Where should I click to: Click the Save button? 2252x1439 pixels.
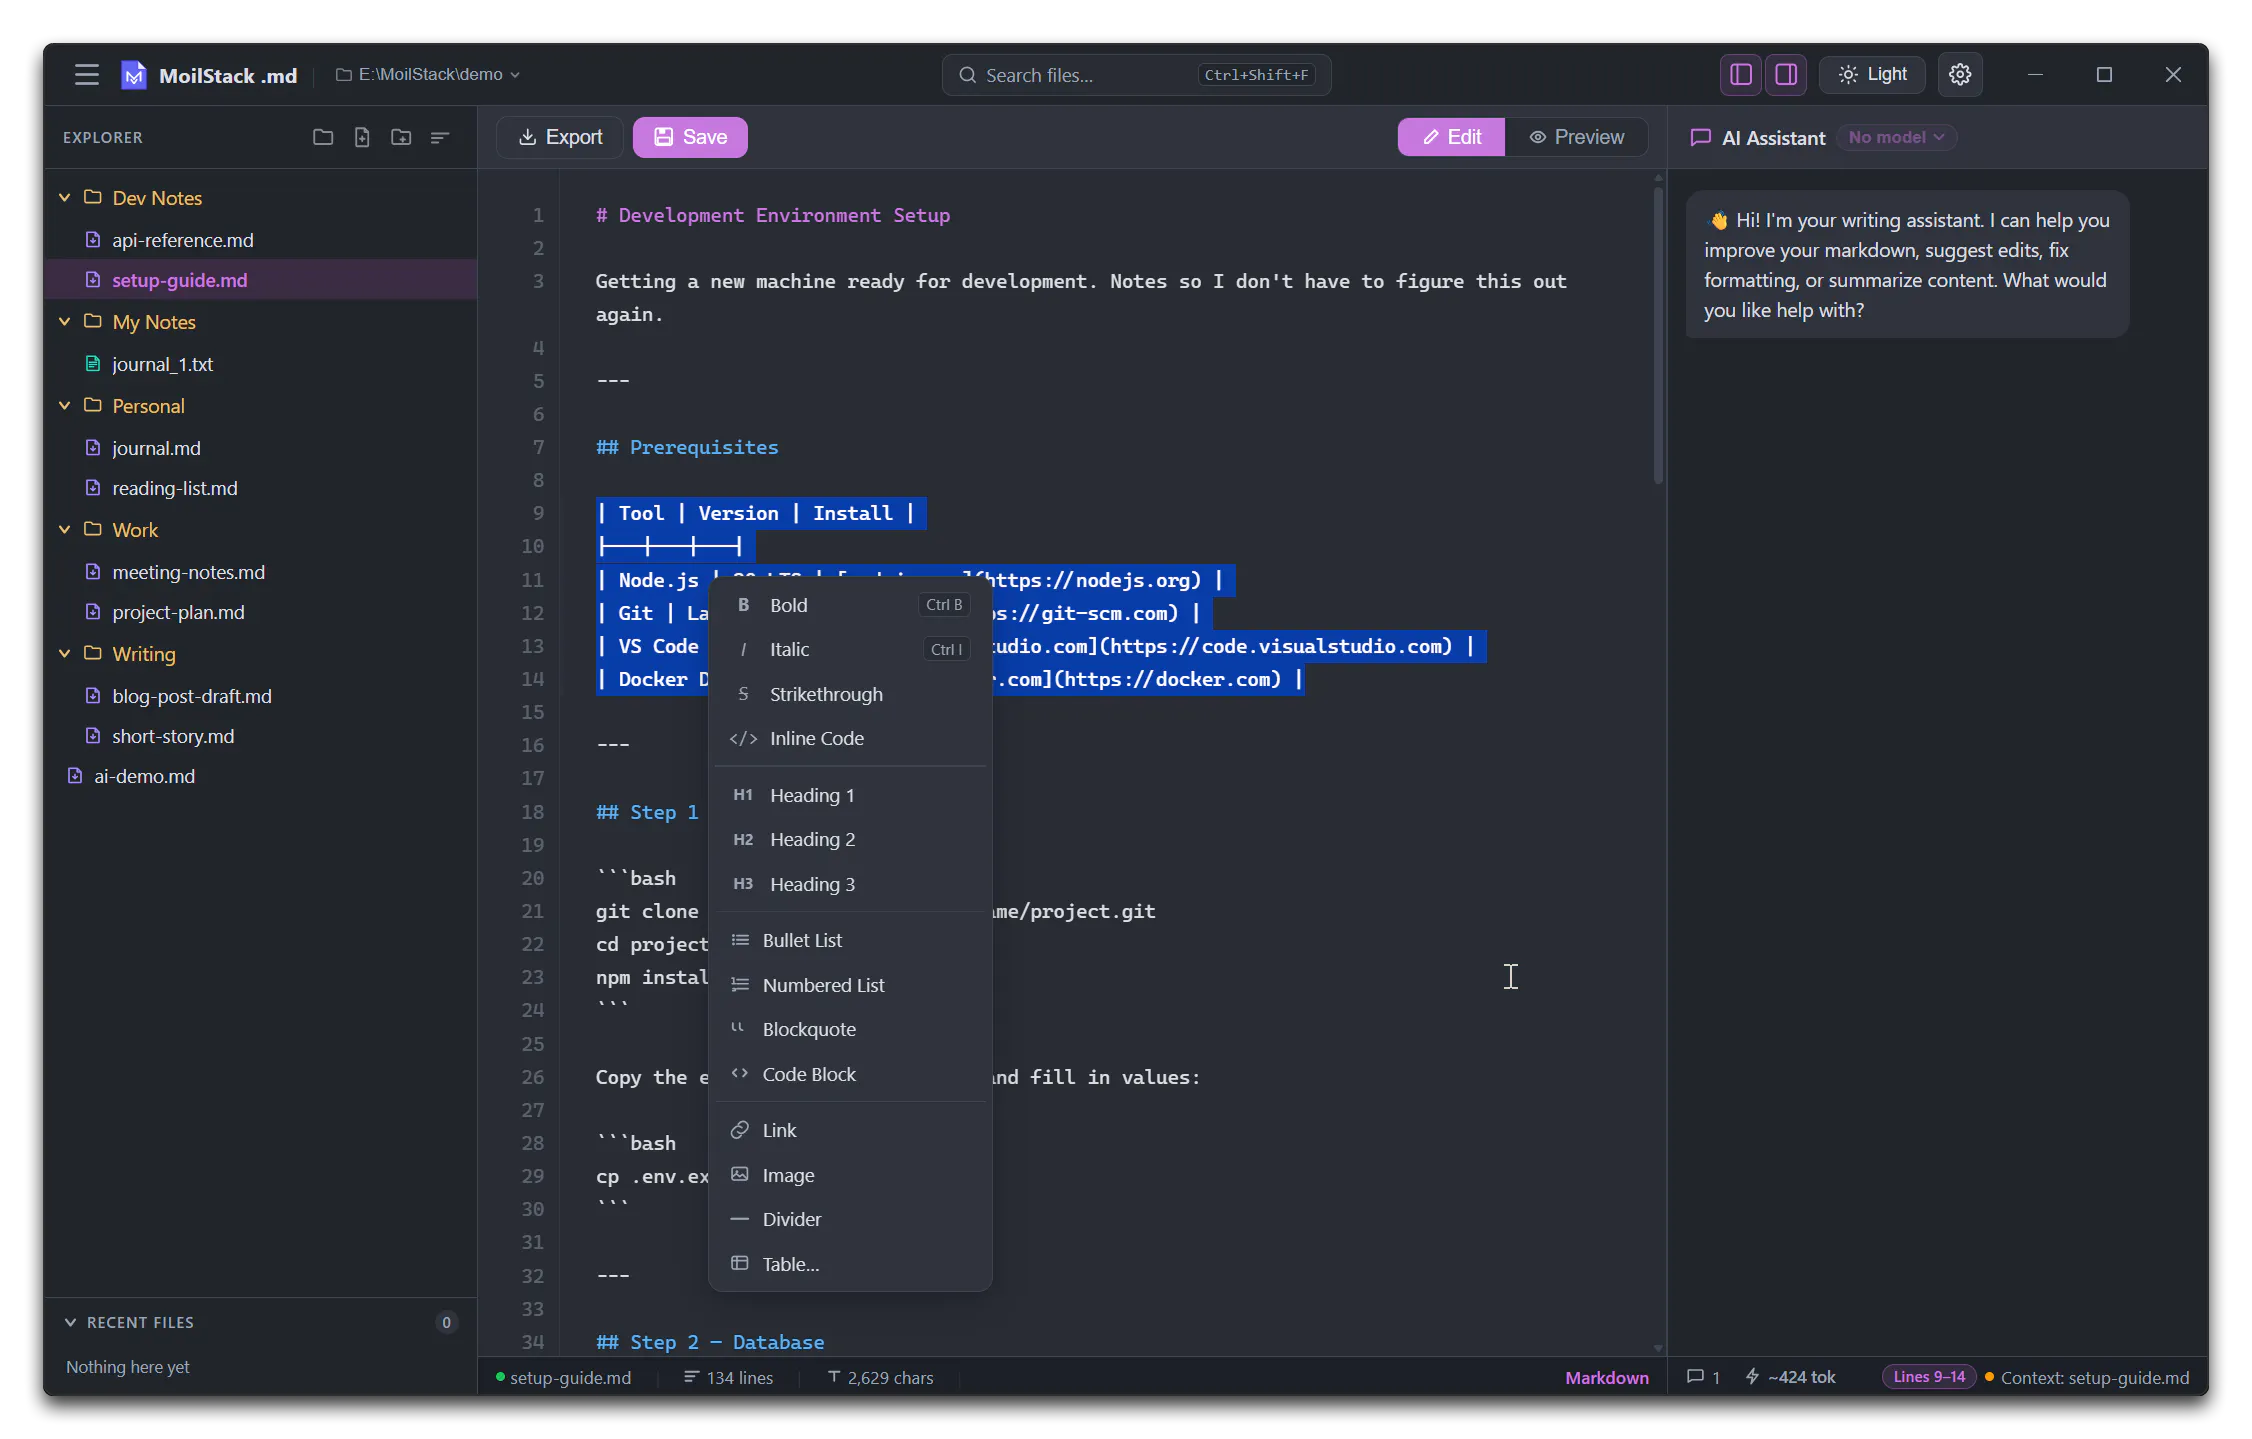point(690,137)
